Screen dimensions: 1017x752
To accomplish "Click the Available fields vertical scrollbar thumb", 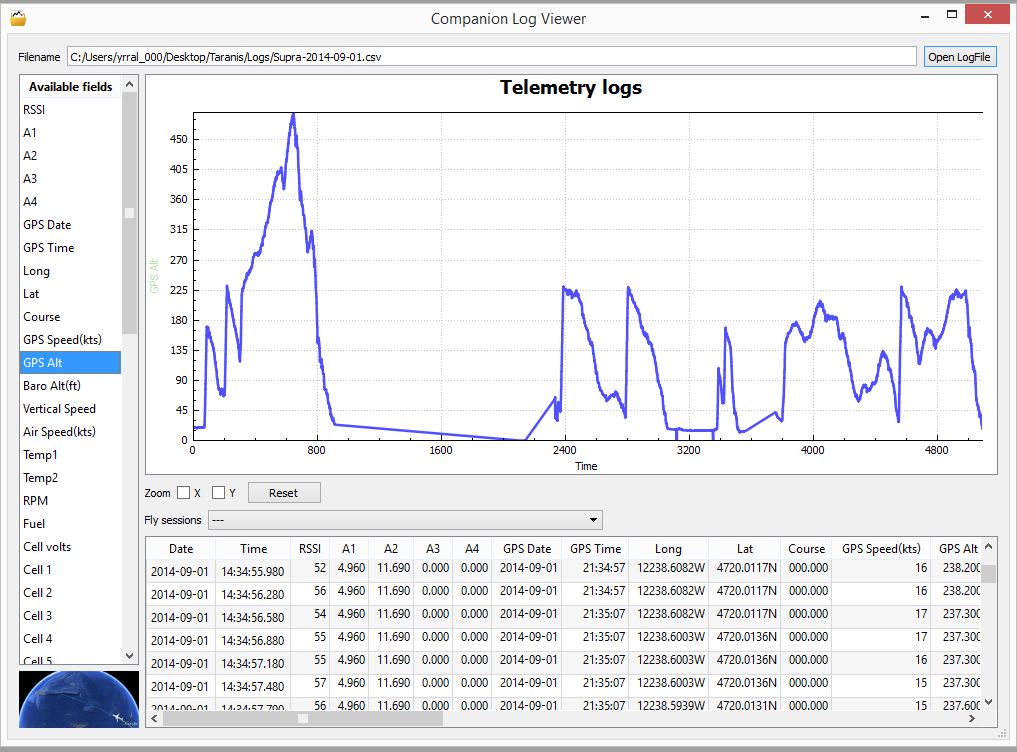I will [x=129, y=214].
